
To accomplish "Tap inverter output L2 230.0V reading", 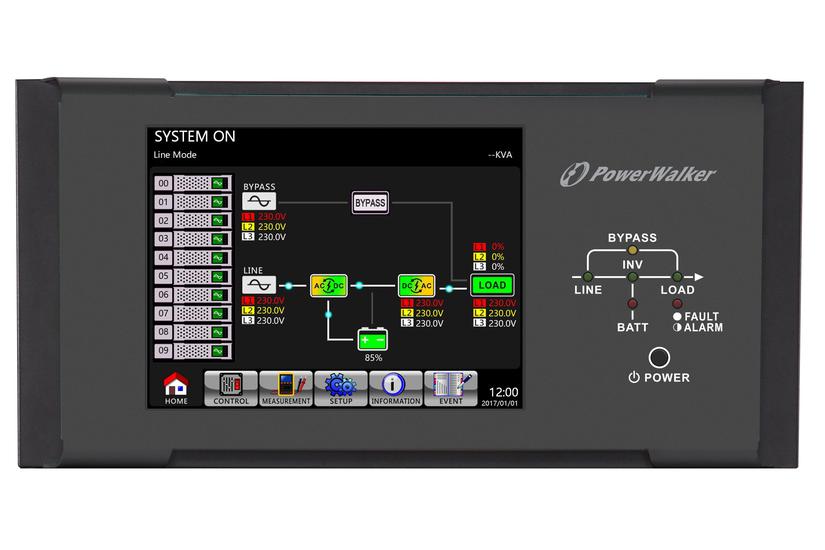I will coord(422,313).
